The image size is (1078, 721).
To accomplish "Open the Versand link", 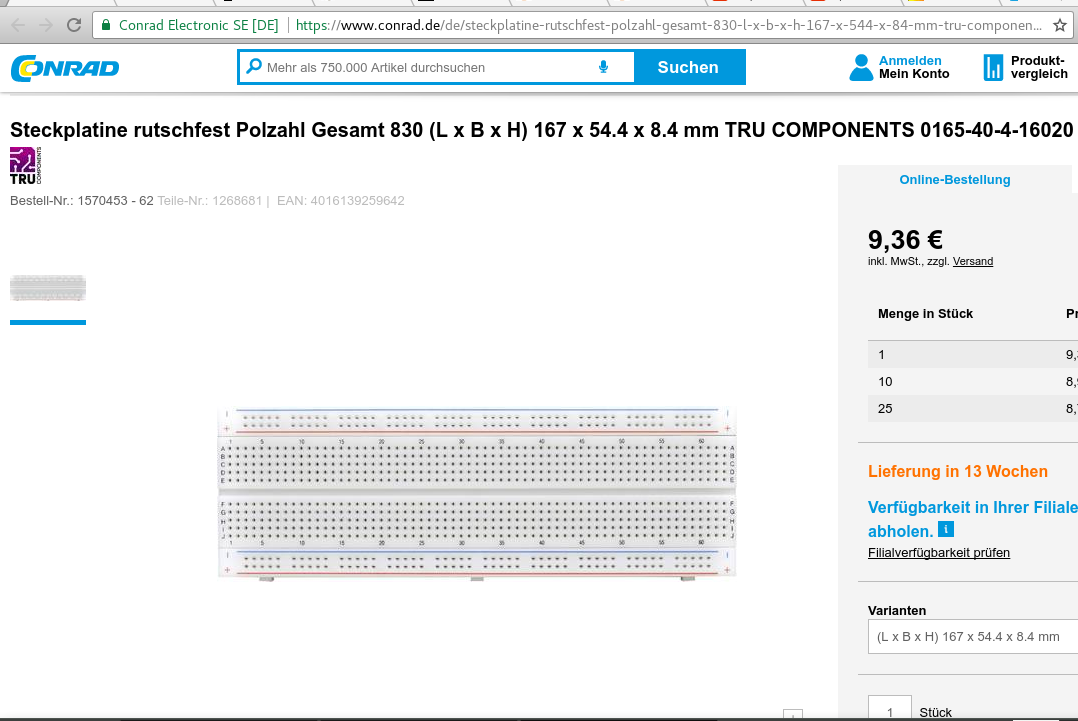I will click(x=973, y=261).
